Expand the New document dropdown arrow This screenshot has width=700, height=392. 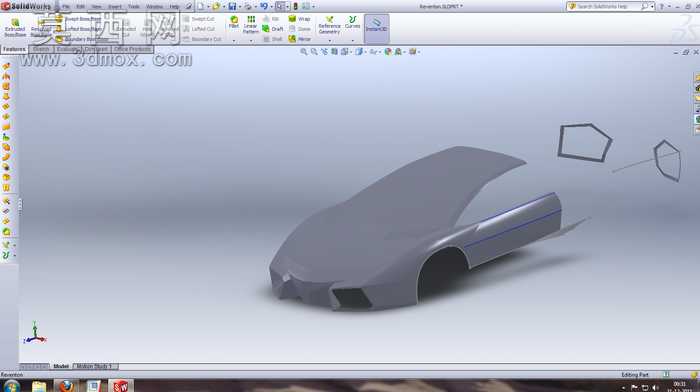[x=208, y=7]
